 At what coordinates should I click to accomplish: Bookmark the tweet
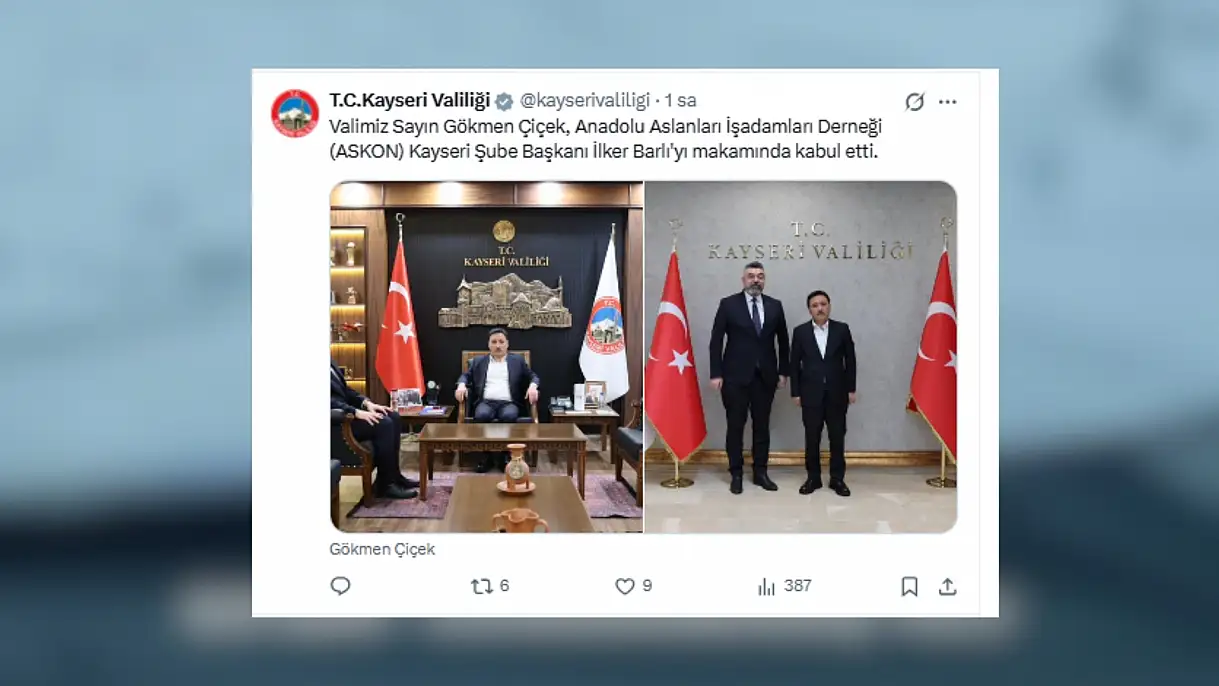(909, 586)
